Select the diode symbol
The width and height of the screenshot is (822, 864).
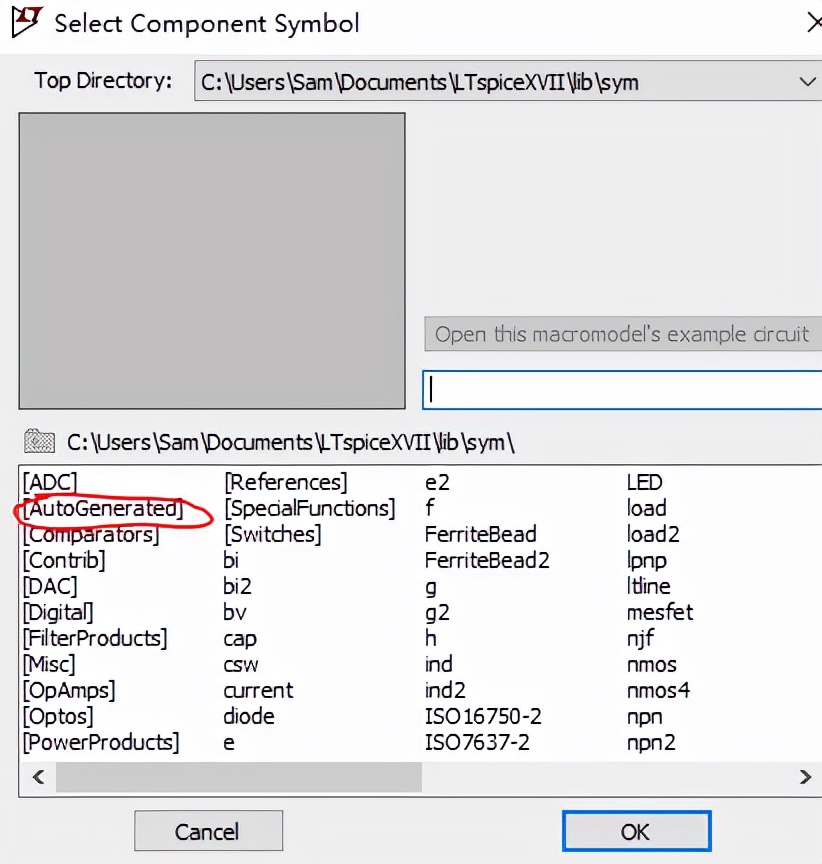pos(248,716)
